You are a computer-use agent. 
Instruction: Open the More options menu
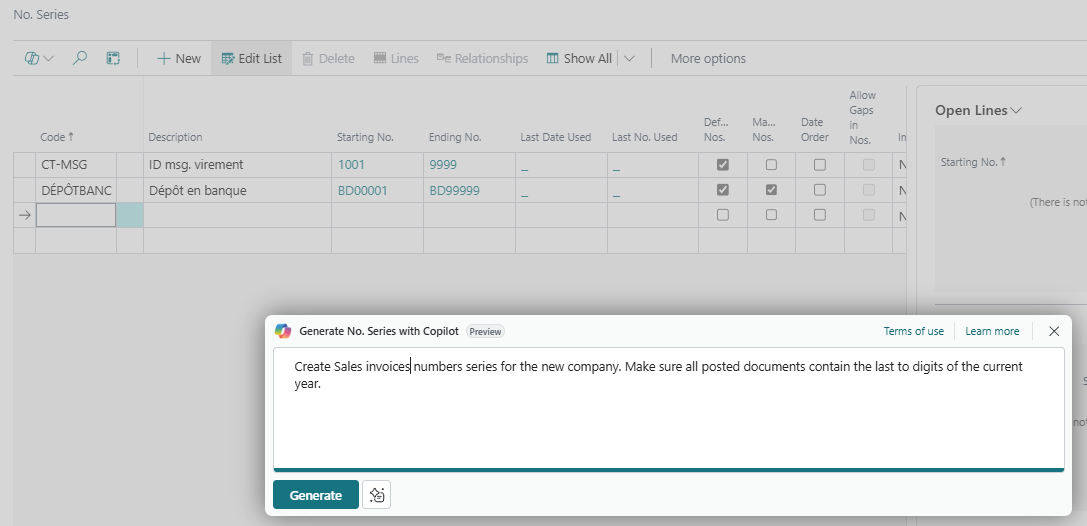(x=708, y=59)
